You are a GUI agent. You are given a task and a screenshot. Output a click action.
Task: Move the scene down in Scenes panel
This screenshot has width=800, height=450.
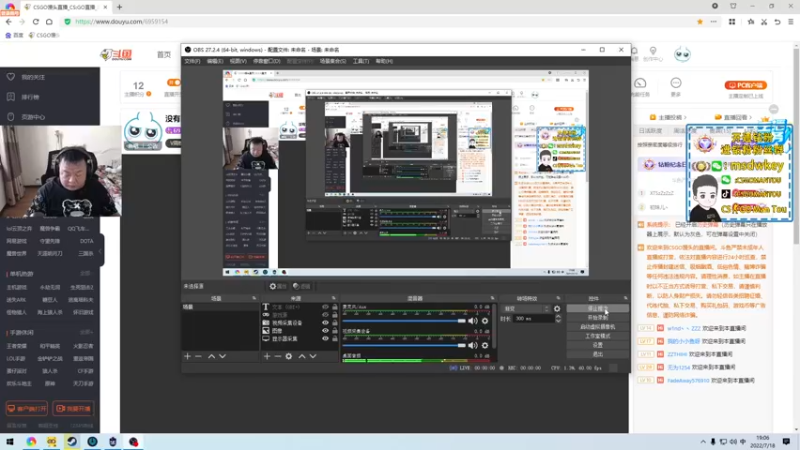pyautogui.click(x=222, y=356)
